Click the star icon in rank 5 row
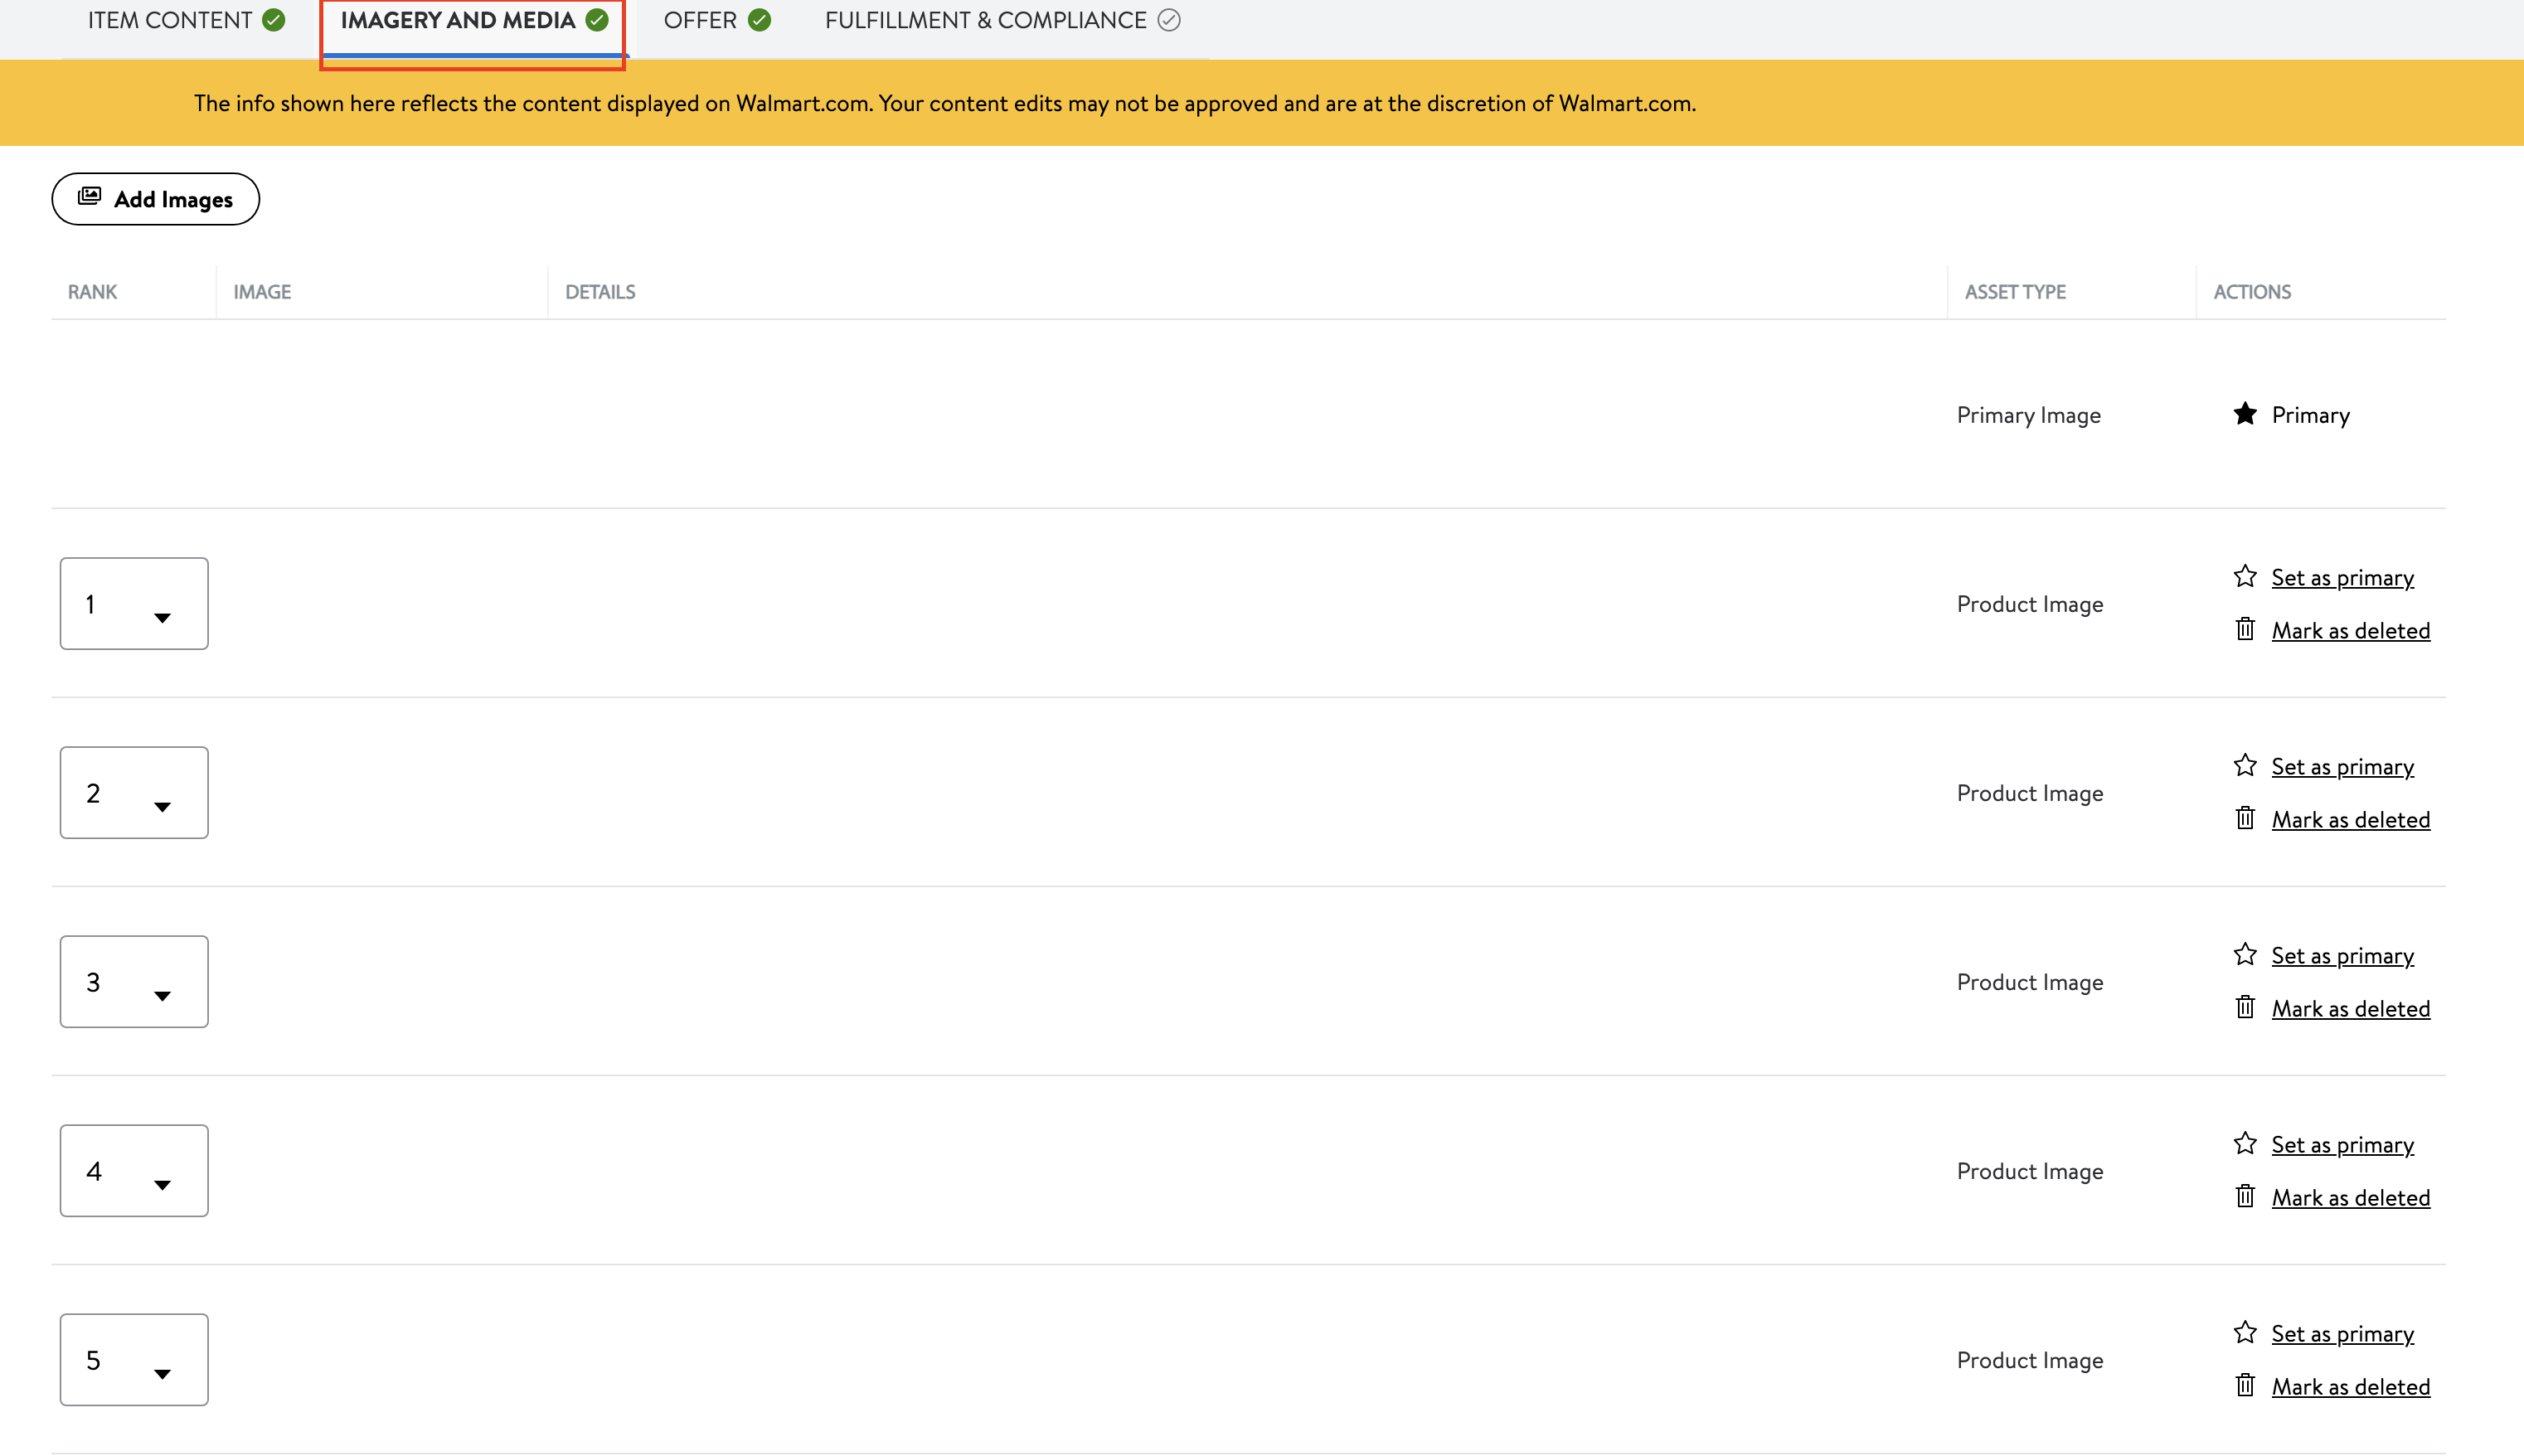The height and width of the screenshot is (1456, 2524). click(2245, 1333)
